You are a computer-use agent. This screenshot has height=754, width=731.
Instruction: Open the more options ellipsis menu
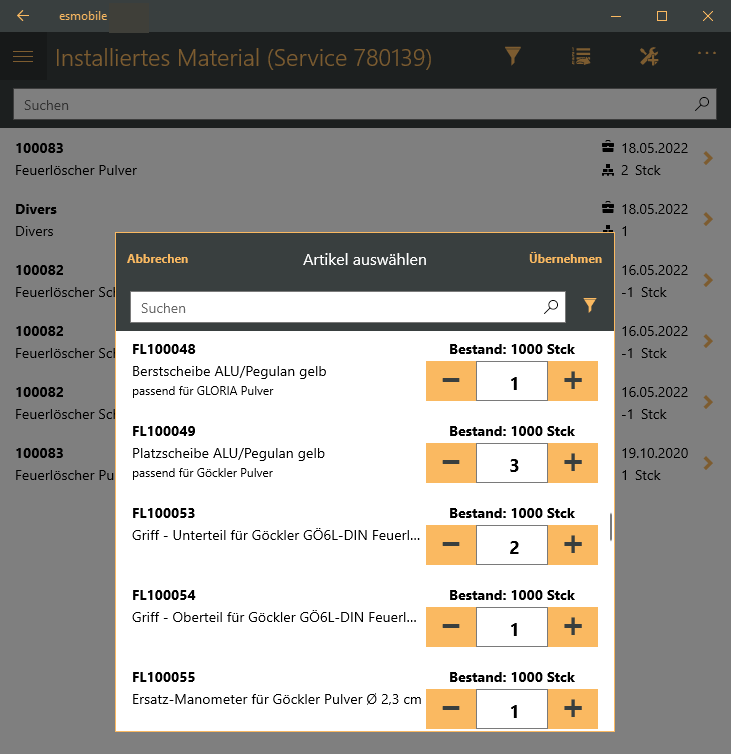click(707, 53)
